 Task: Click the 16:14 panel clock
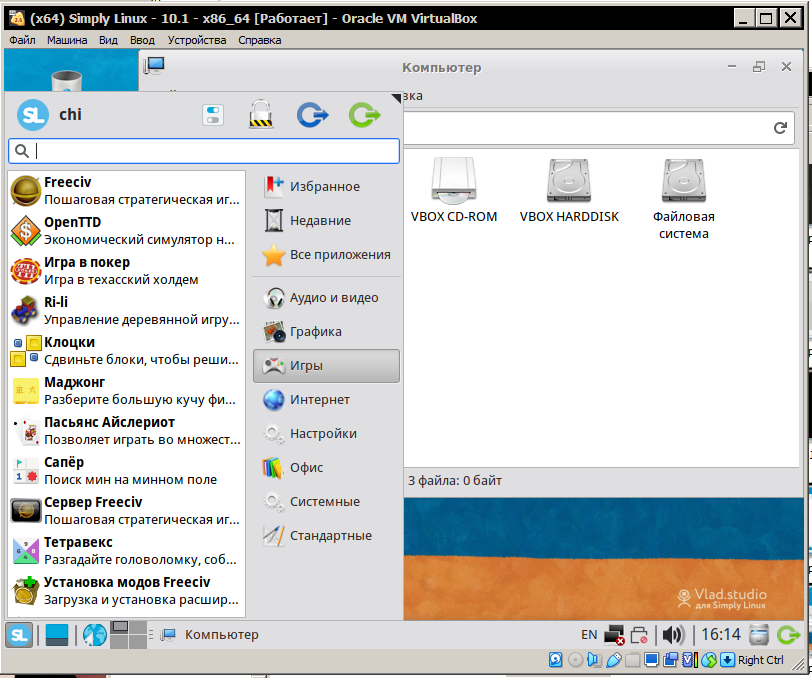click(x=721, y=635)
